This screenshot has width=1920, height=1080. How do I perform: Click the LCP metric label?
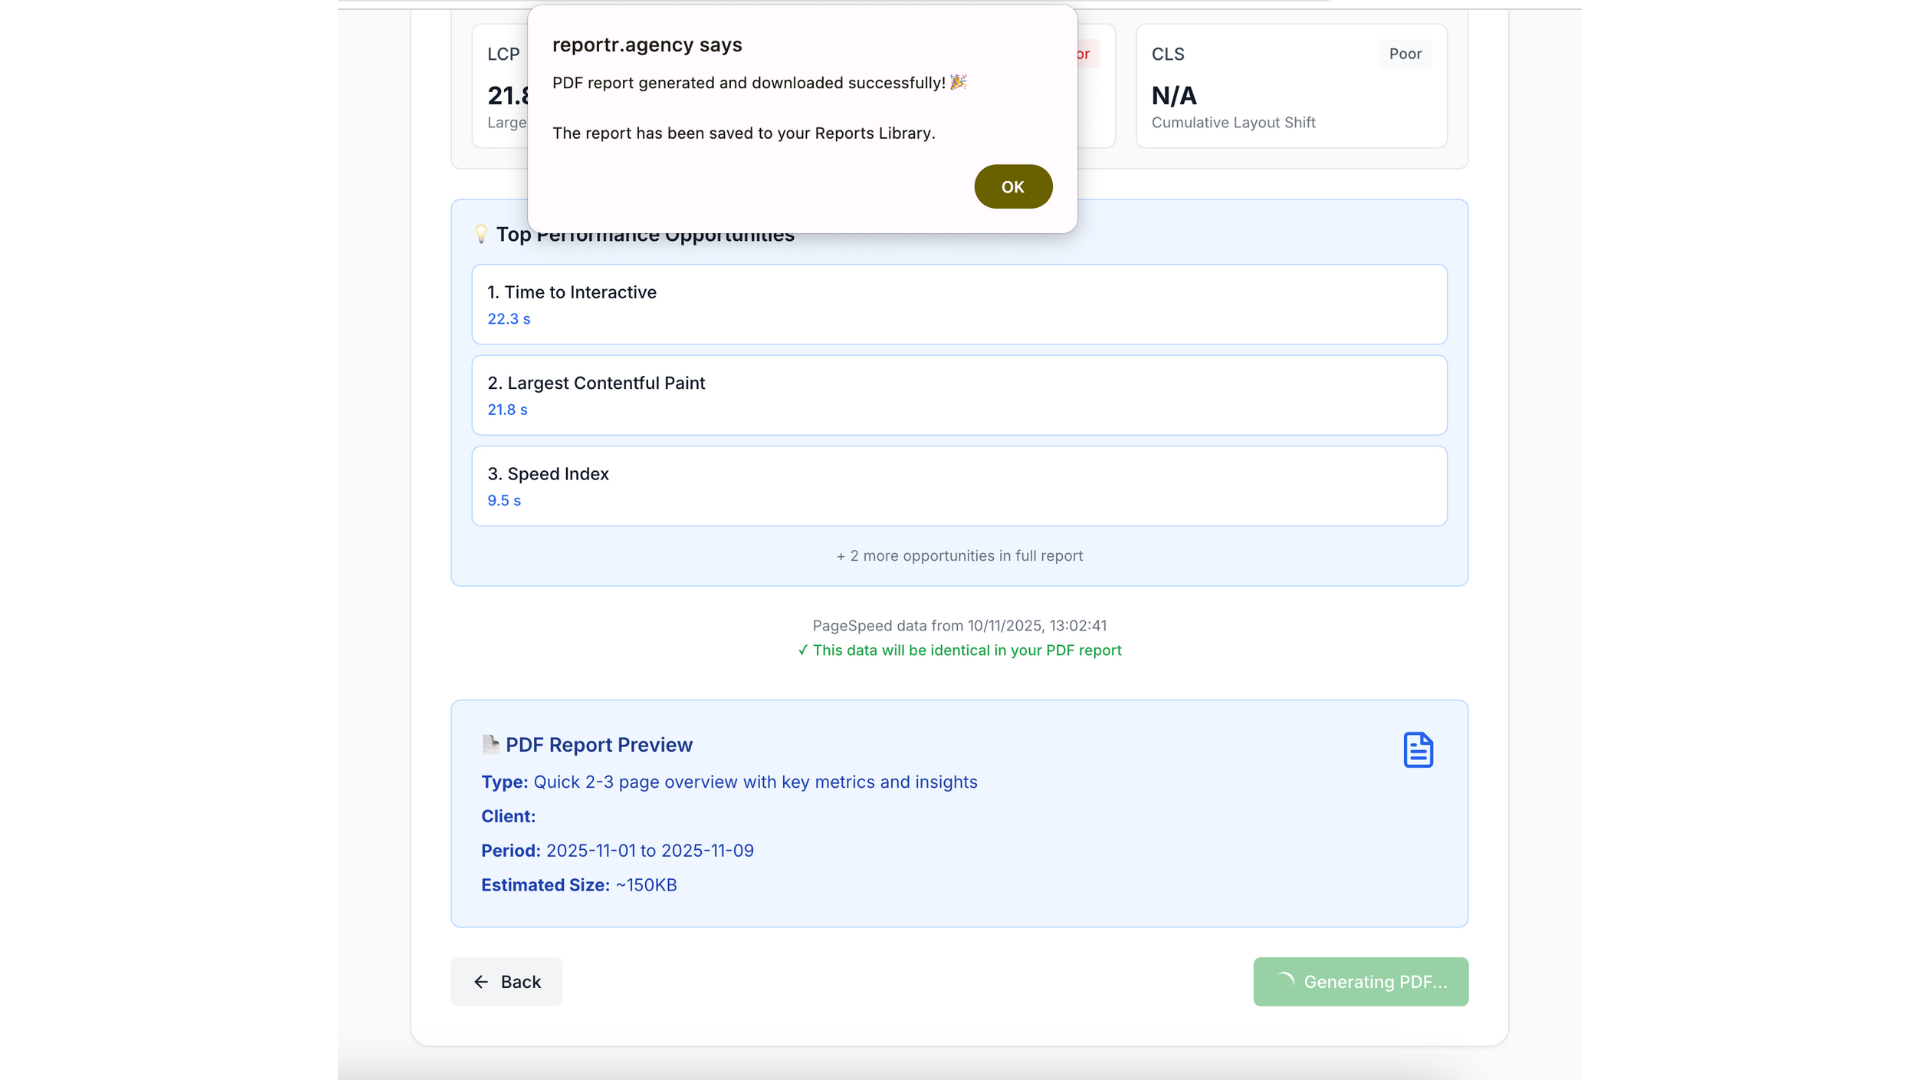coord(503,54)
